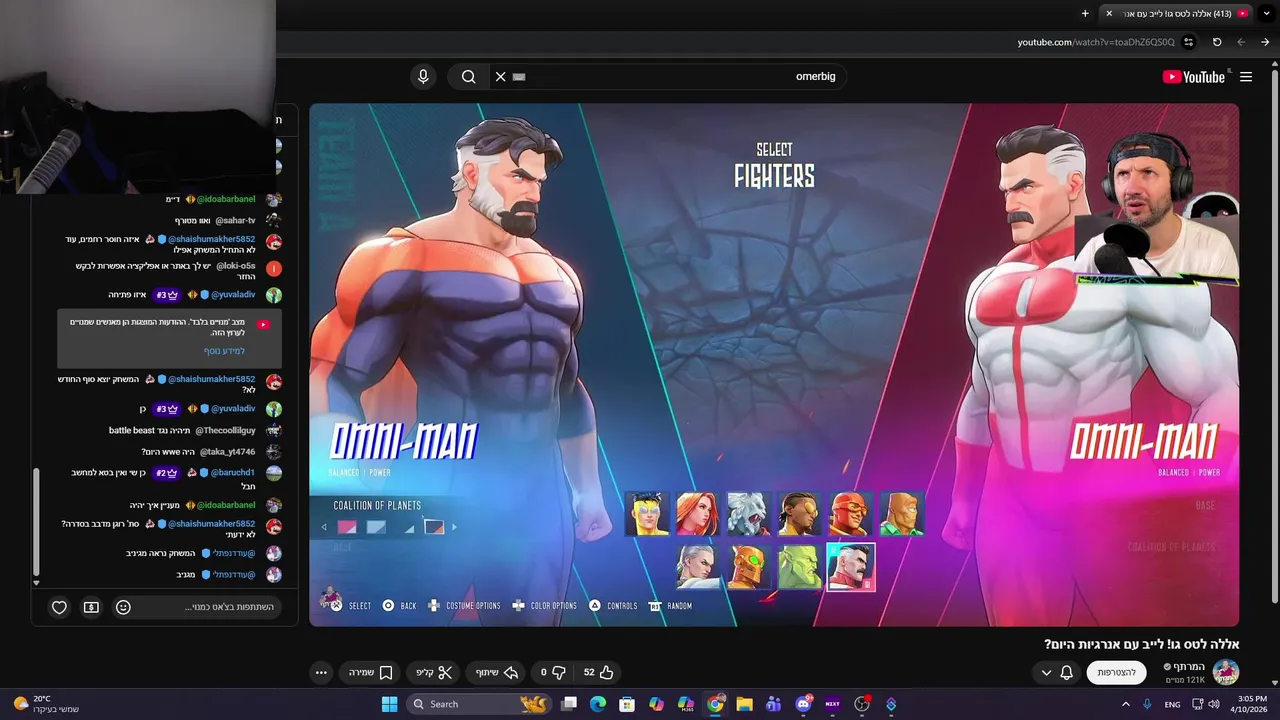Click the YouTube search magnifier button
Viewport: 1280px width, 720px height.
point(468,77)
